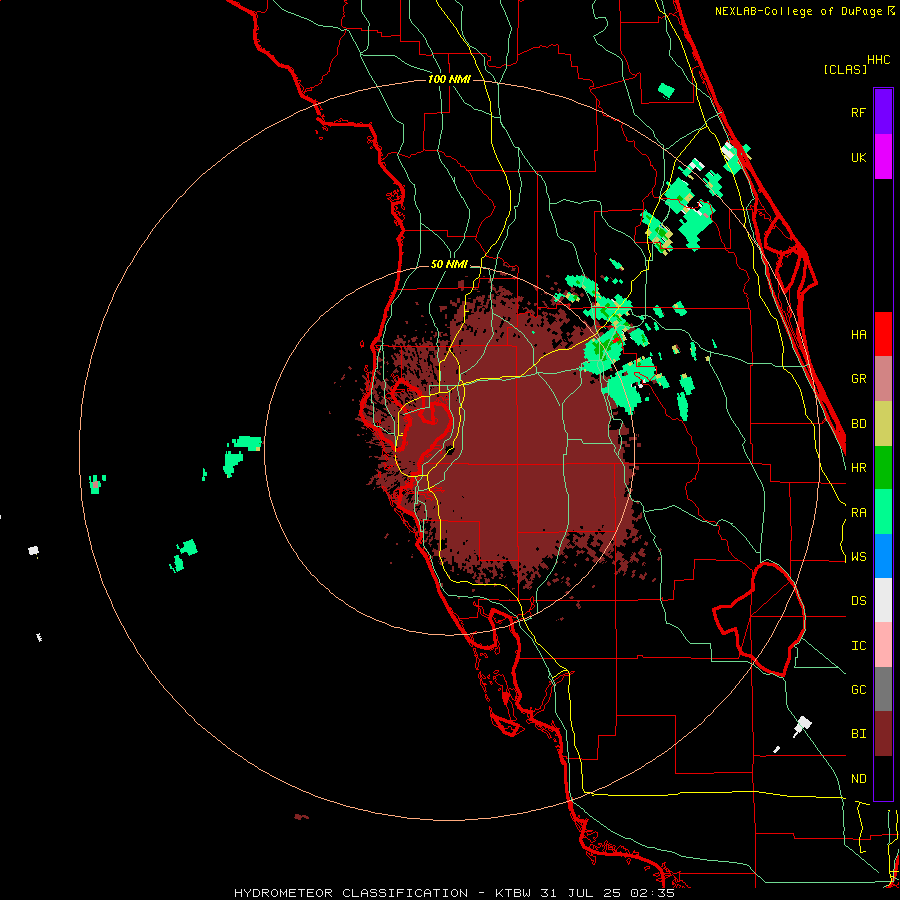Select the yellow BD legend swatch
The width and height of the screenshot is (900, 900).
click(883, 423)
